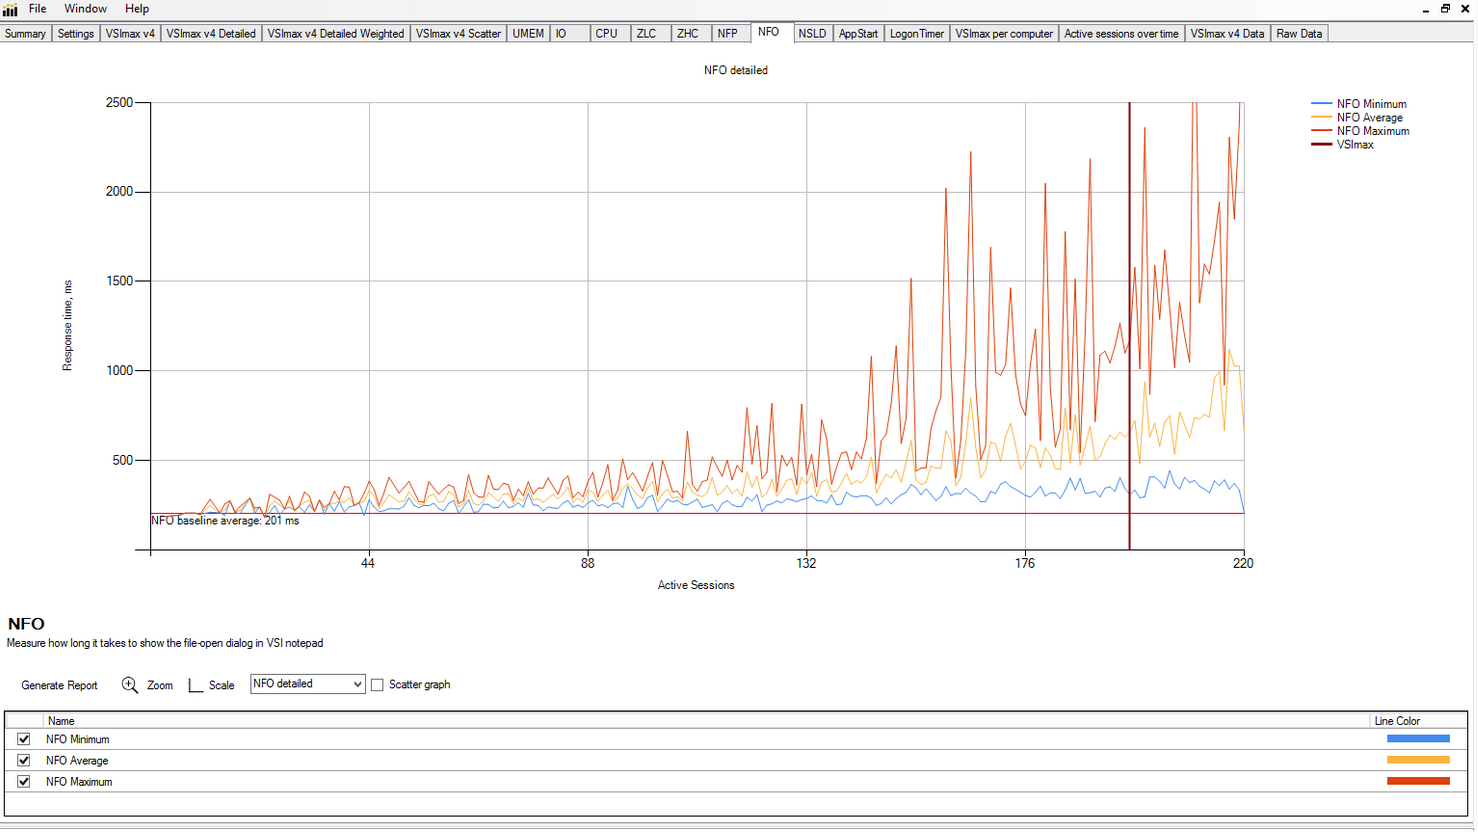Image resolution: width=1478 pixels, height=832 pixels.
Task: Open the Raw Data tab
Action: click(x=1299, y=34)
